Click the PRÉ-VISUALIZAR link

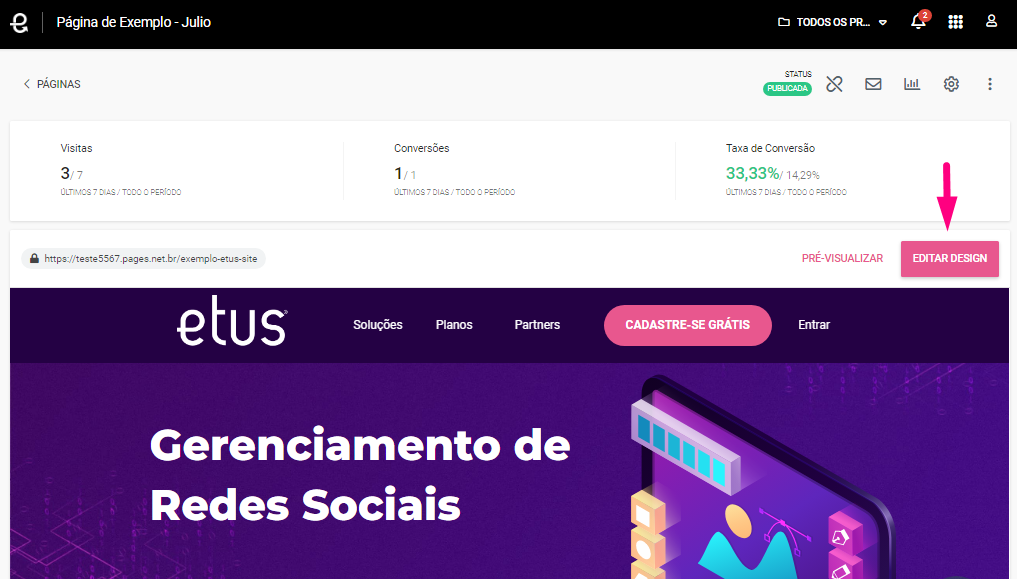click(x=842, y=258)
